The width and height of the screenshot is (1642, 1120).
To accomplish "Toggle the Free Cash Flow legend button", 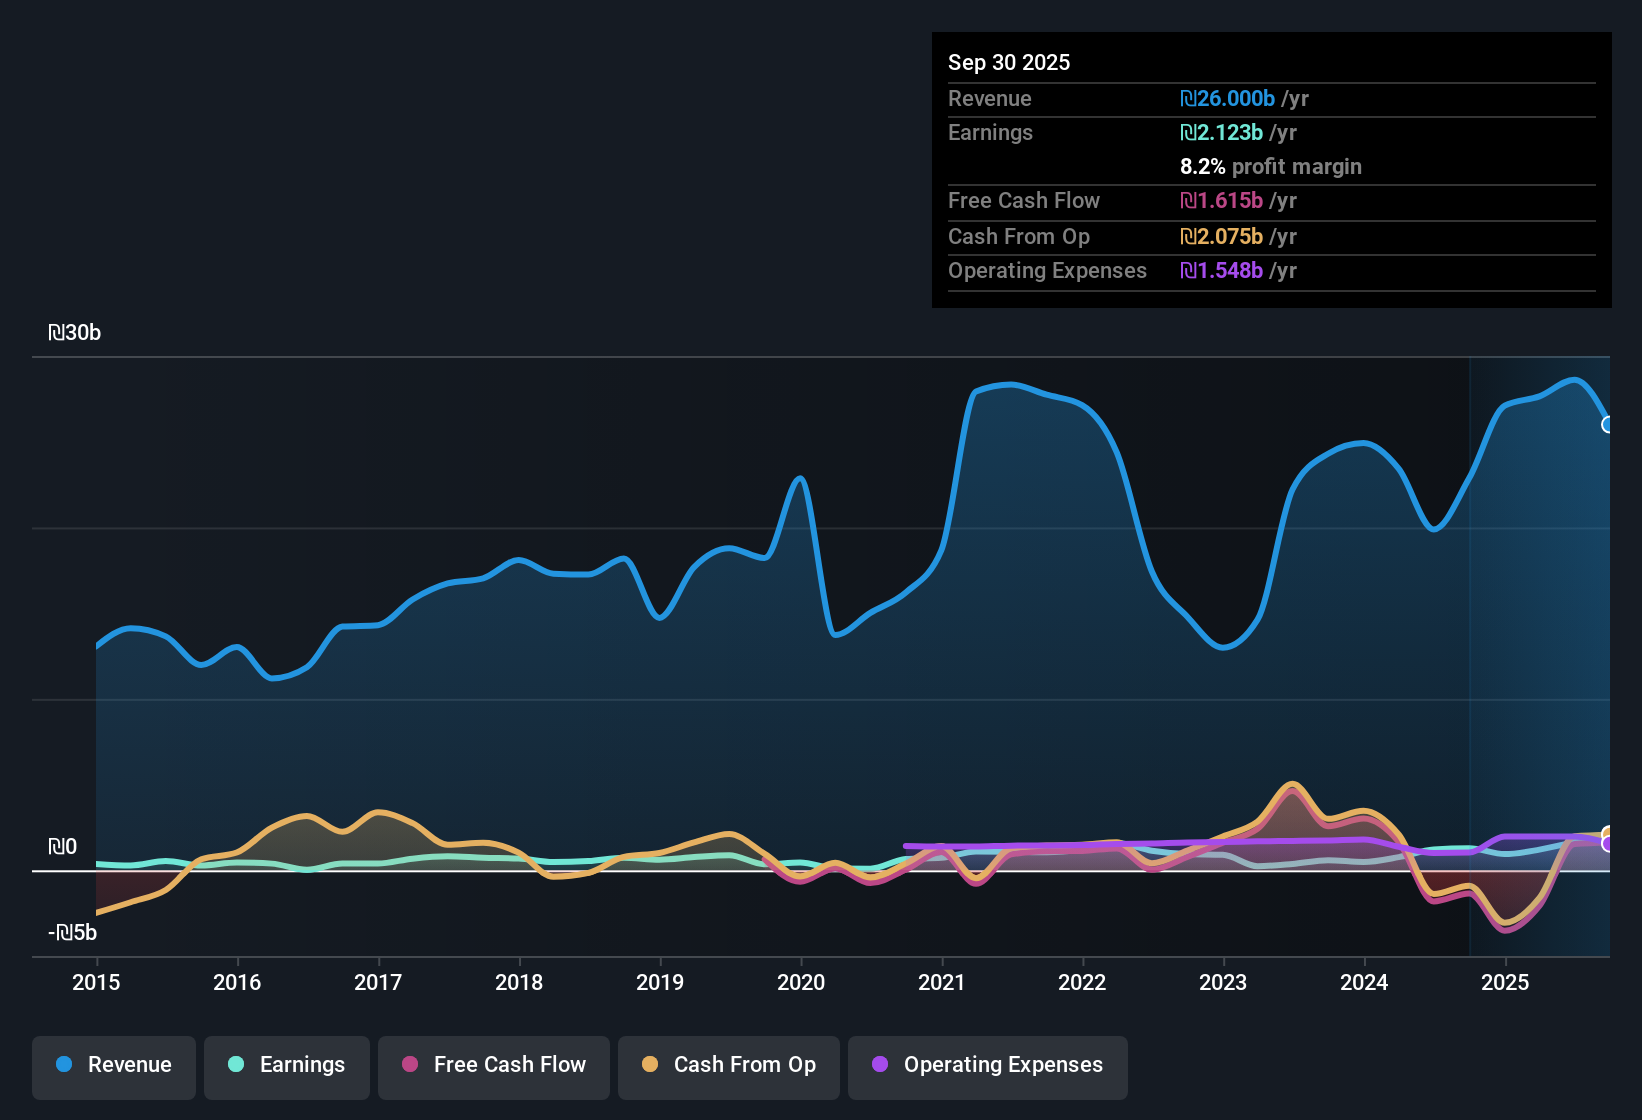I will pos(494,1065).
